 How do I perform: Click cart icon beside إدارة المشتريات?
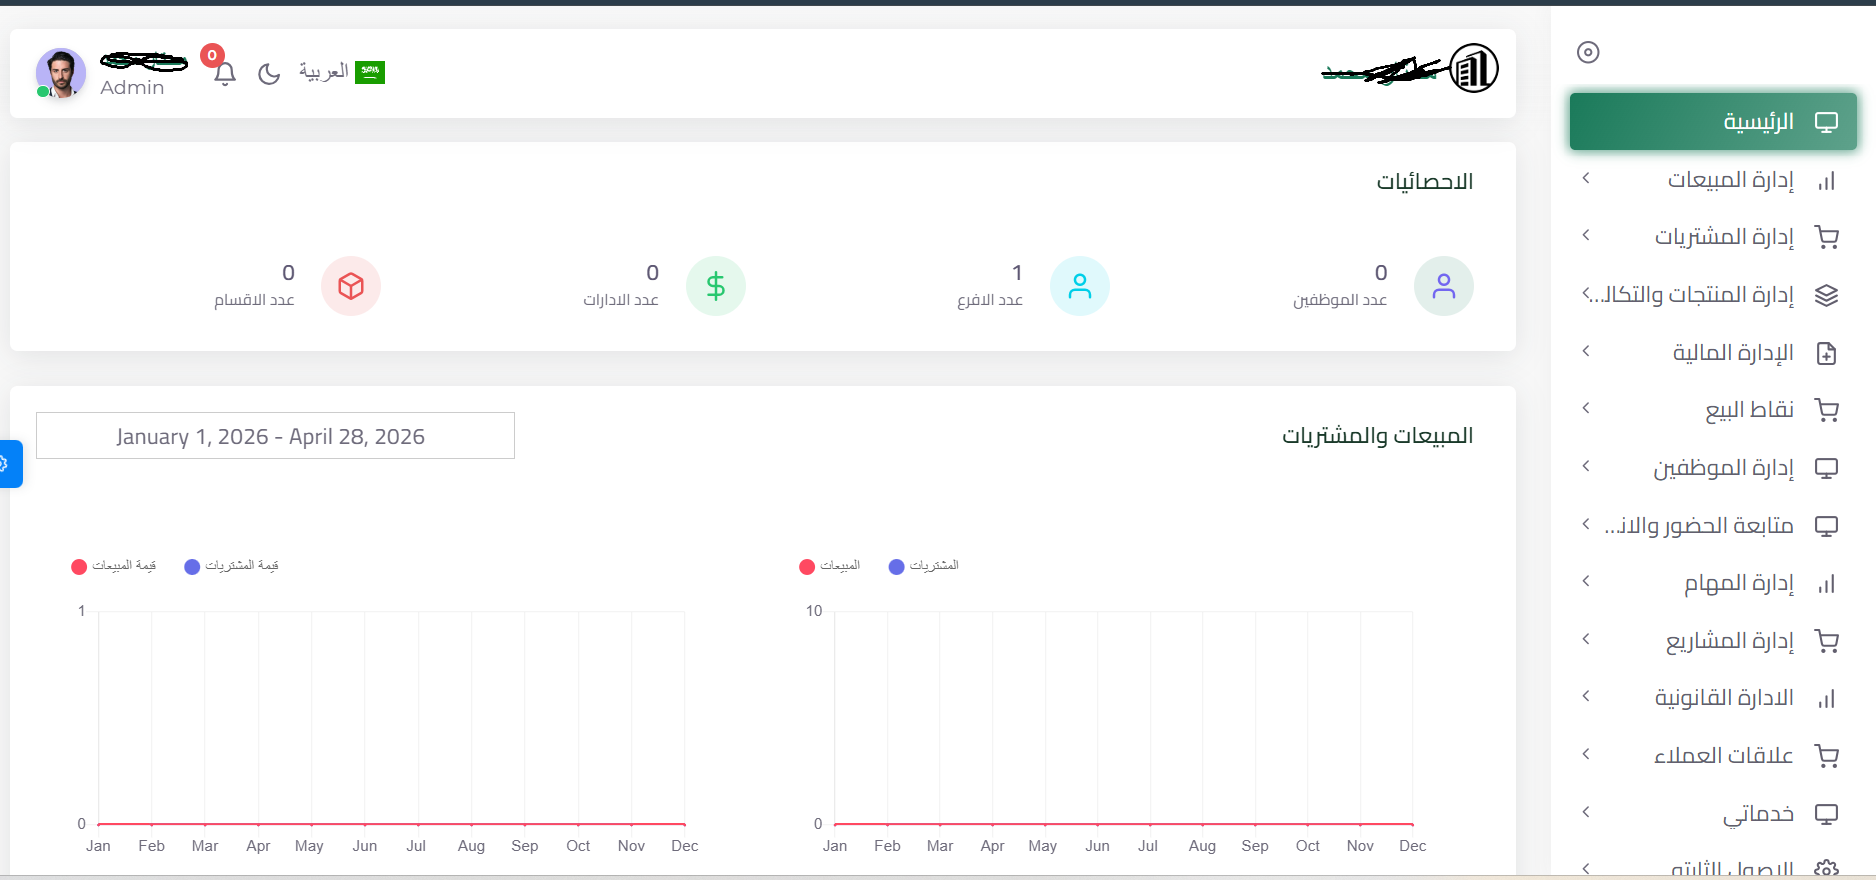[1826, 237]
